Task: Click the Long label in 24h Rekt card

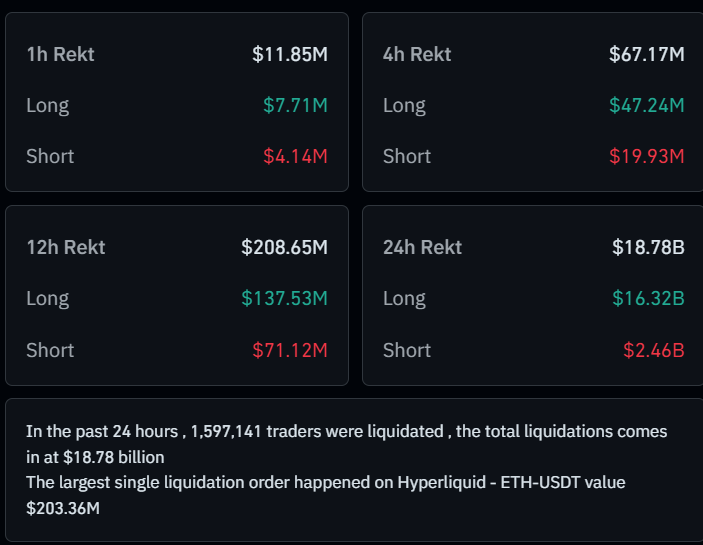Action: [x=404, y=298]
